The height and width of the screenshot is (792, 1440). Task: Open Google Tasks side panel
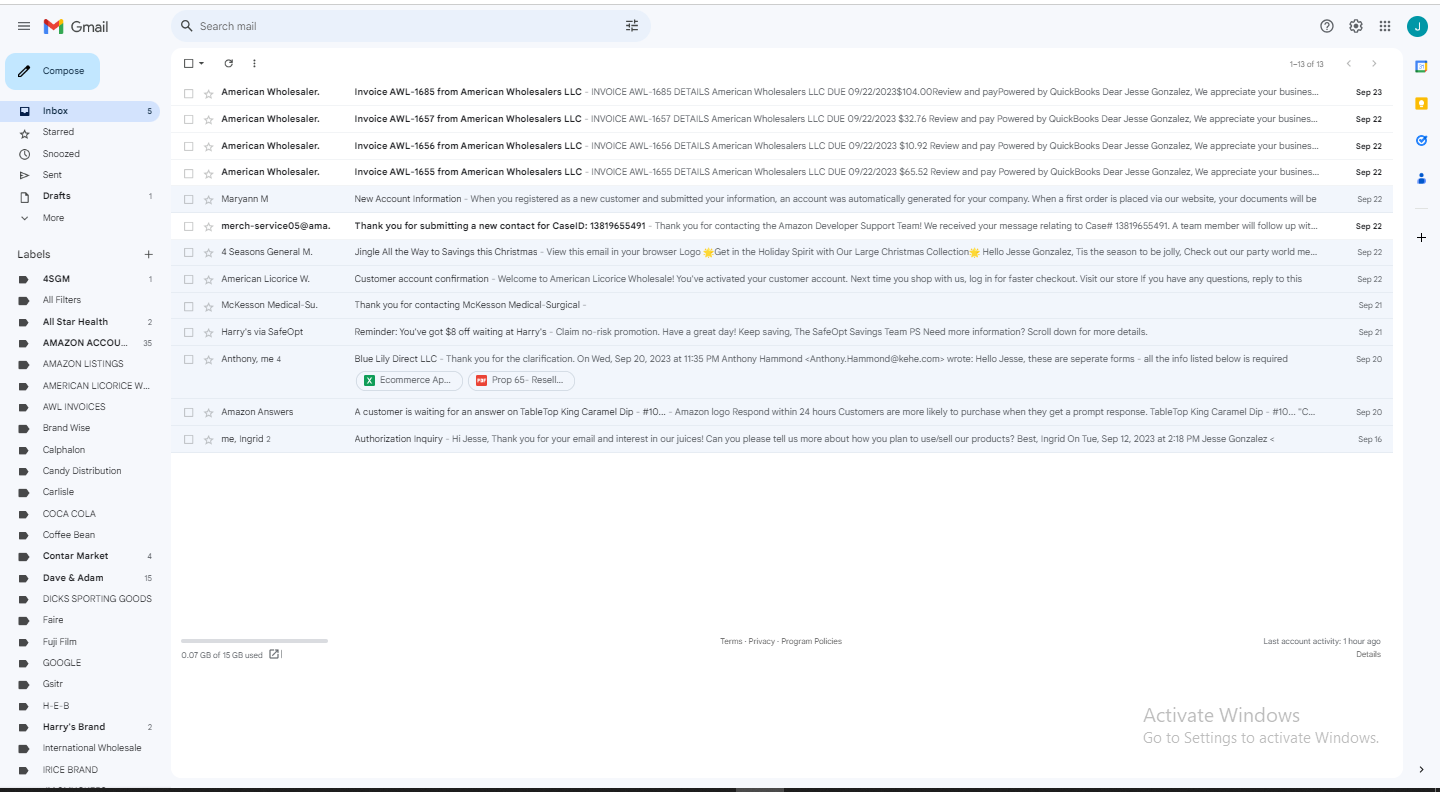(x=1421, y=141)
